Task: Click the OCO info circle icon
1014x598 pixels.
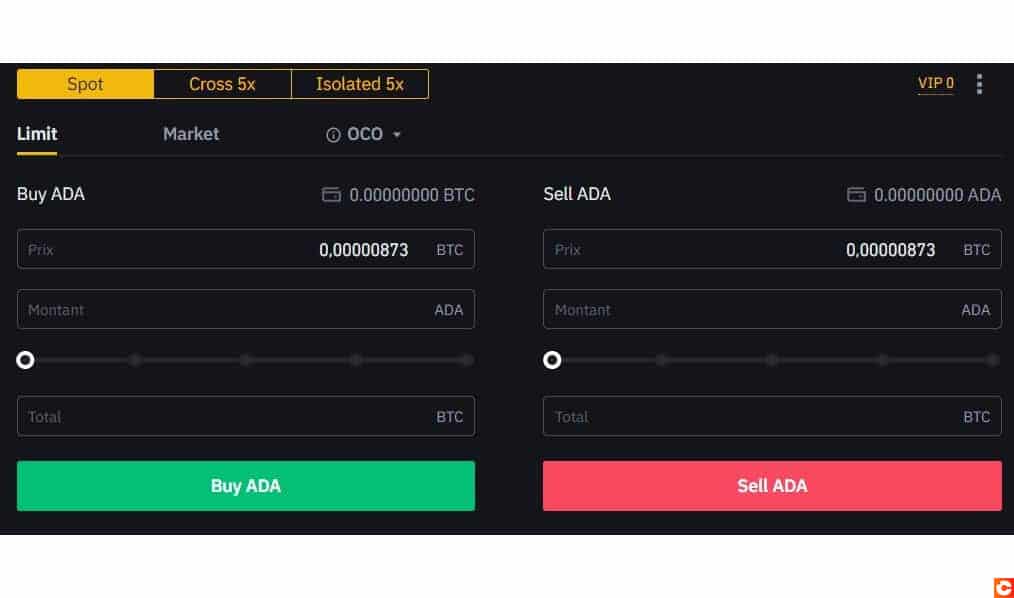Action: click(x=333, y=134)
